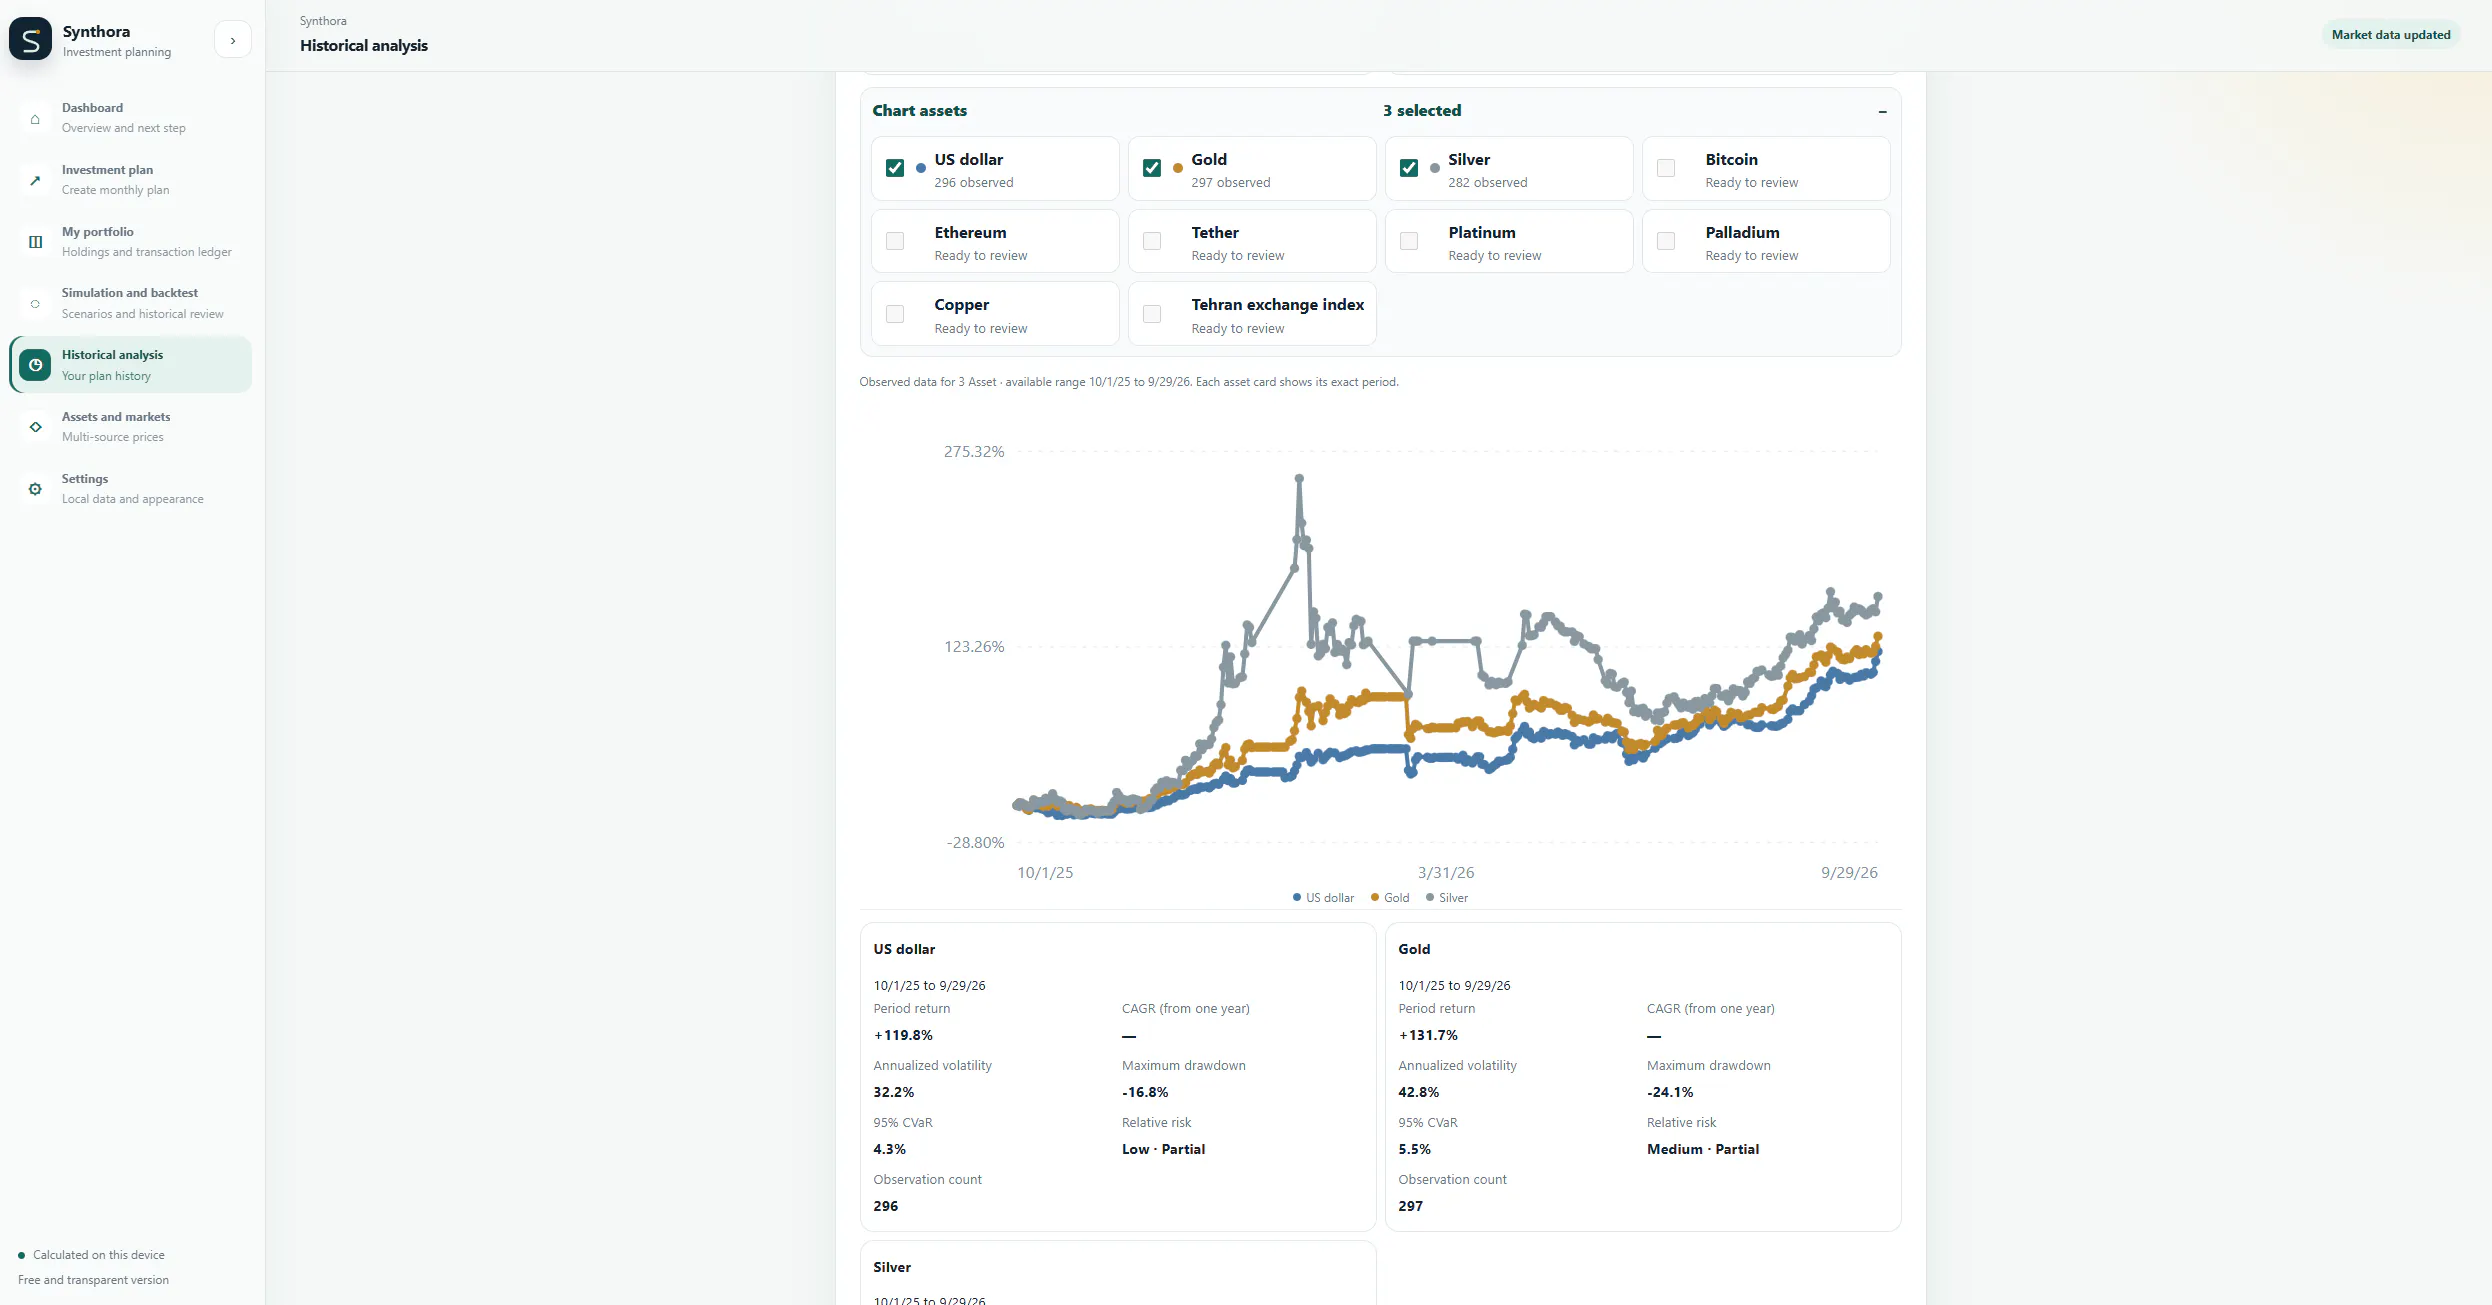The height and width of the screenshot is (1305, 2492).
Task: Open the Settings gear icon
Action: pos(35,489)
